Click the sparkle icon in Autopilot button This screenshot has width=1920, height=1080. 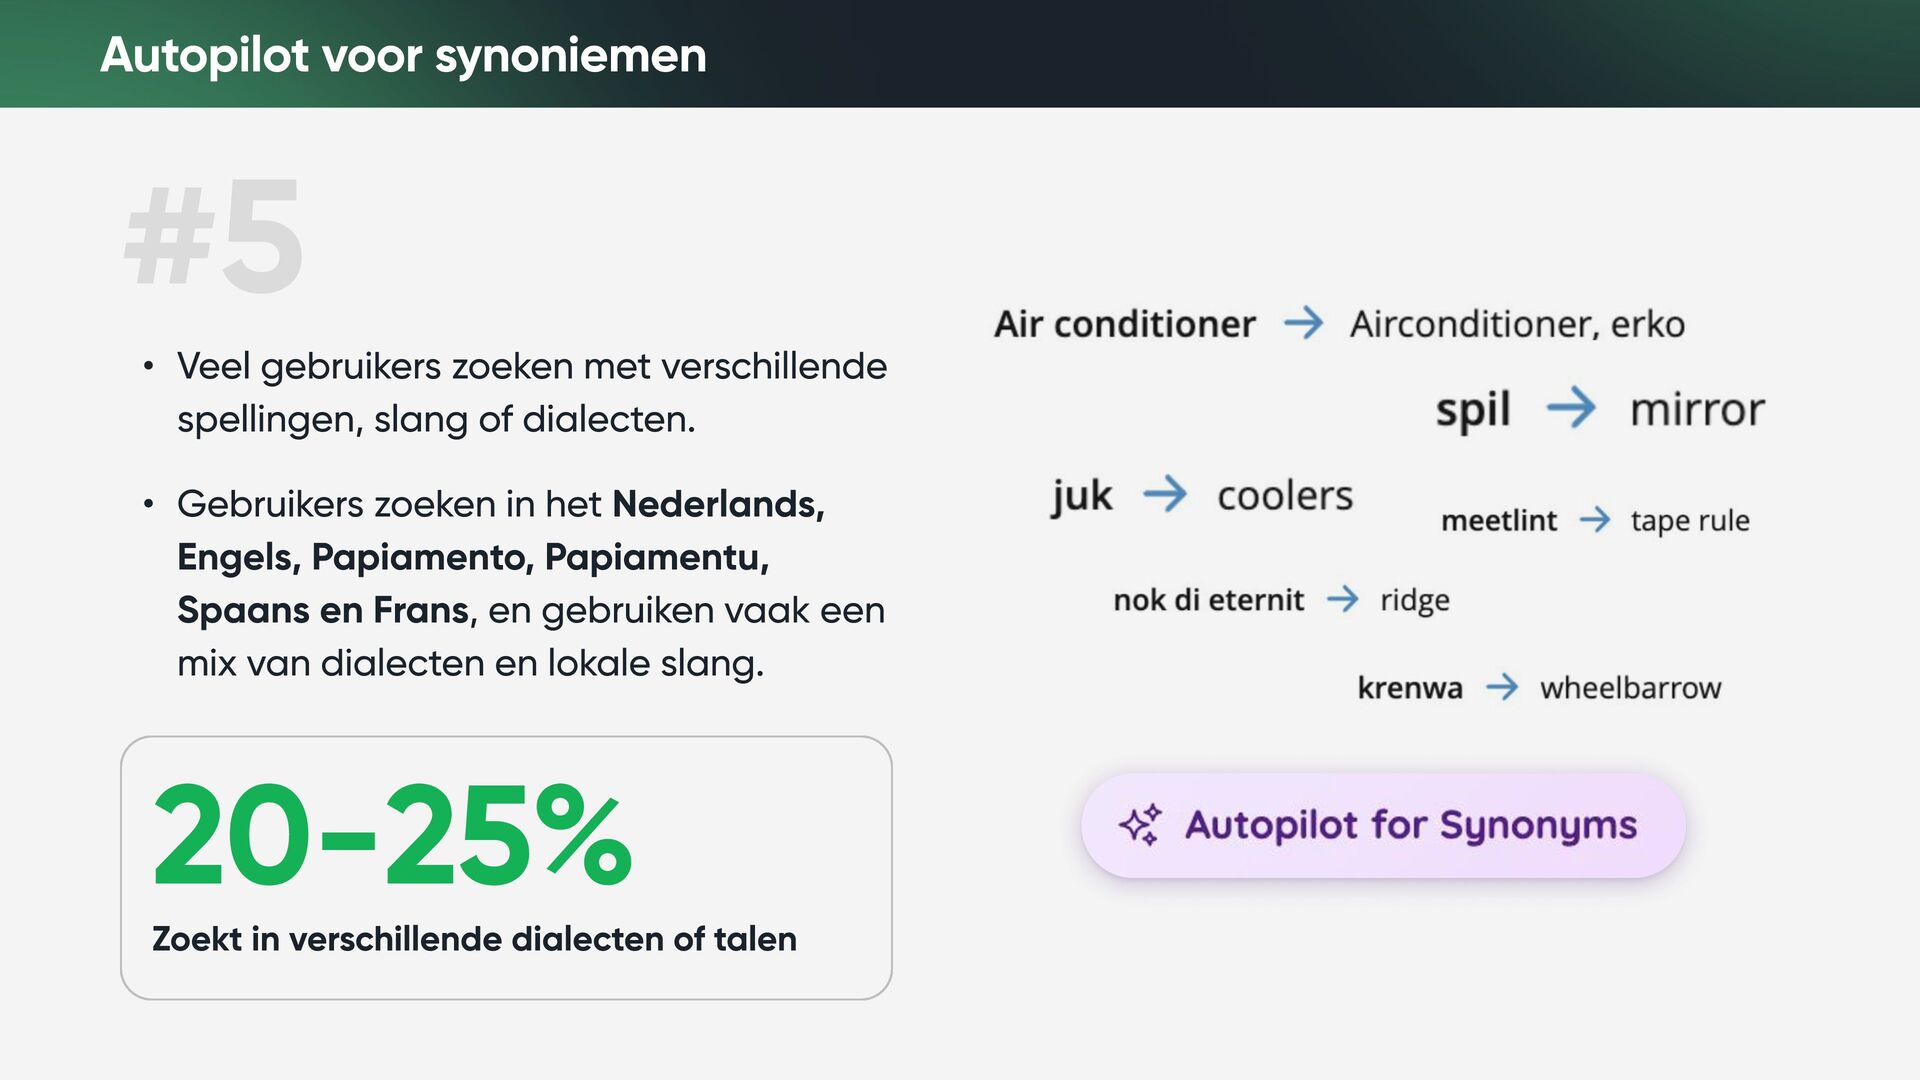tap(1140, 825)
